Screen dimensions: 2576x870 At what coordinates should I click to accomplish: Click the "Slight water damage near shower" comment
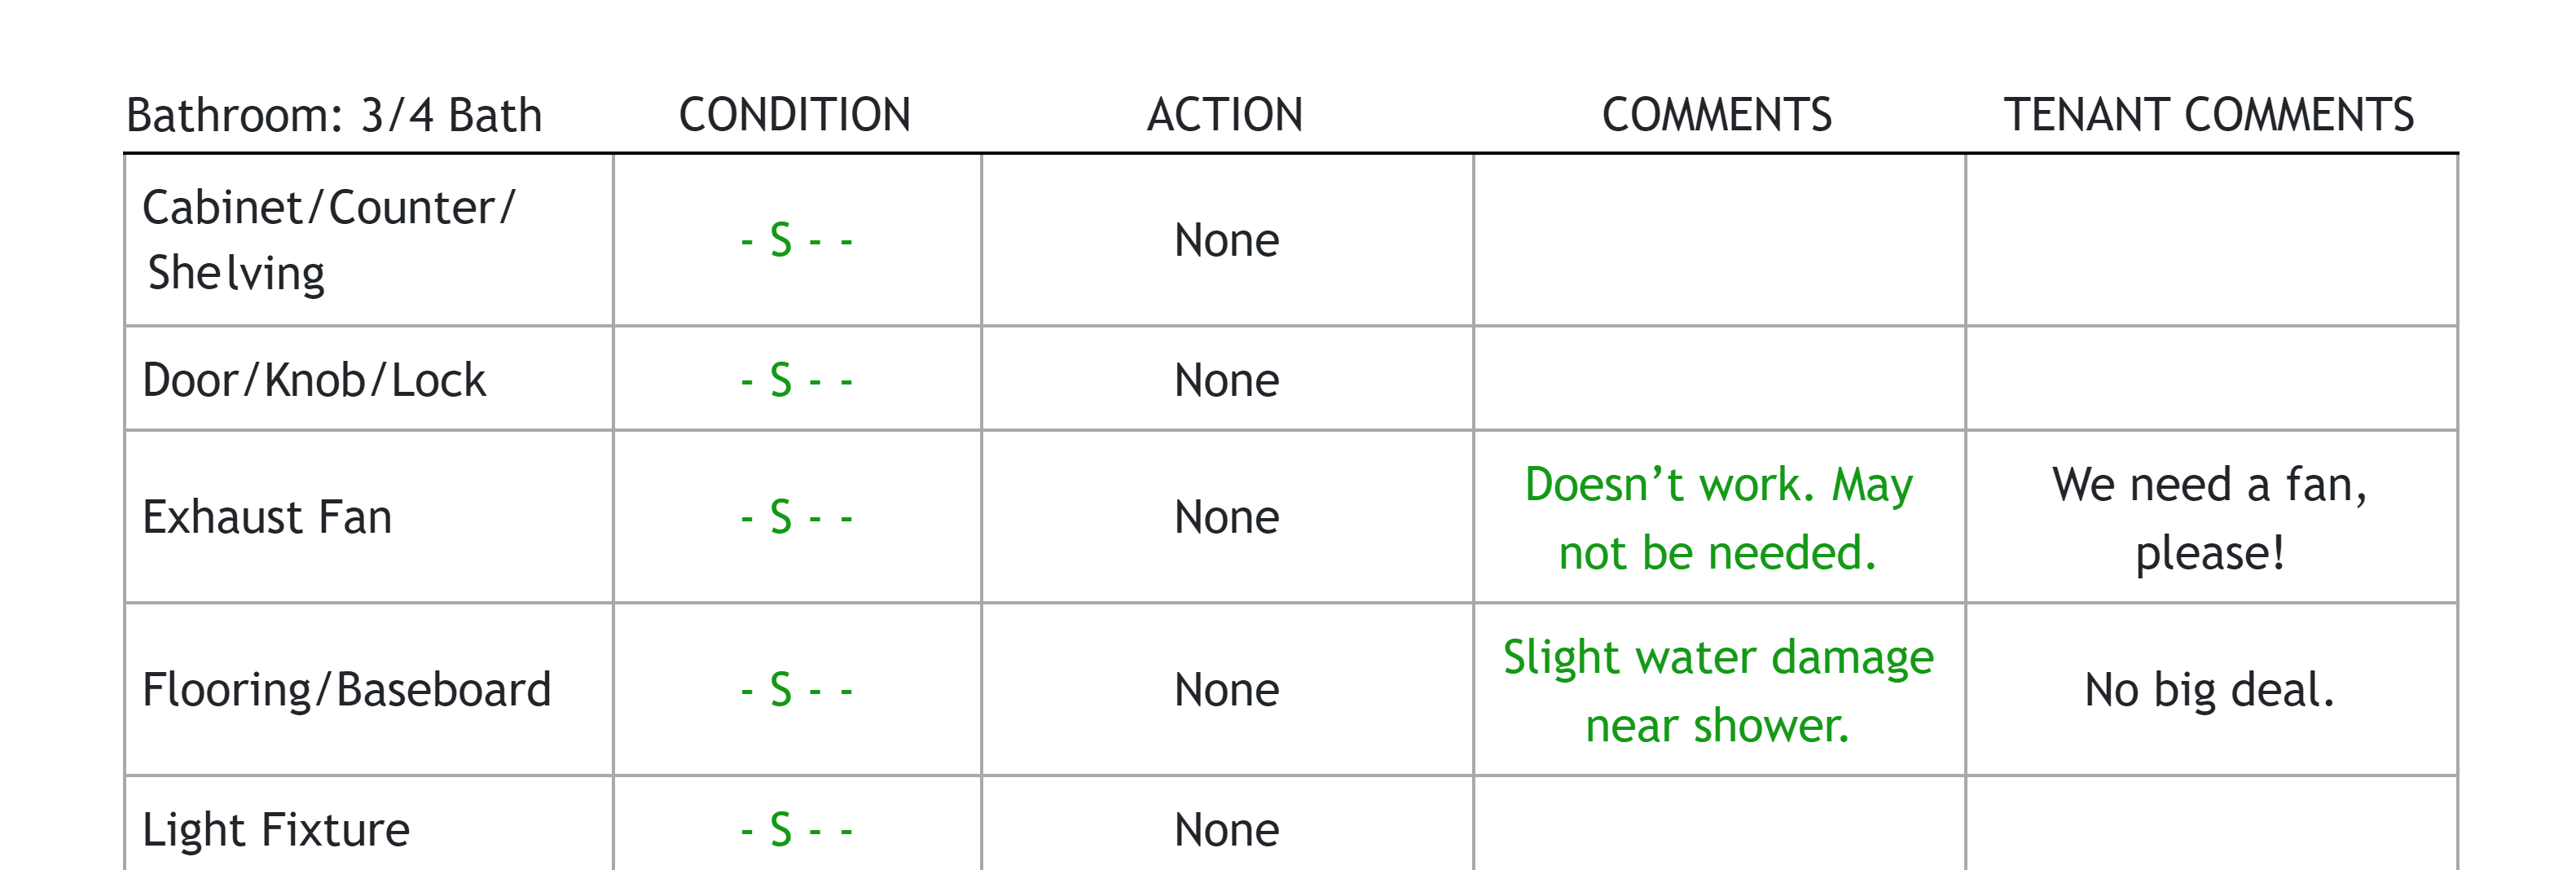pyautogui.click(x=1718, y=690)
